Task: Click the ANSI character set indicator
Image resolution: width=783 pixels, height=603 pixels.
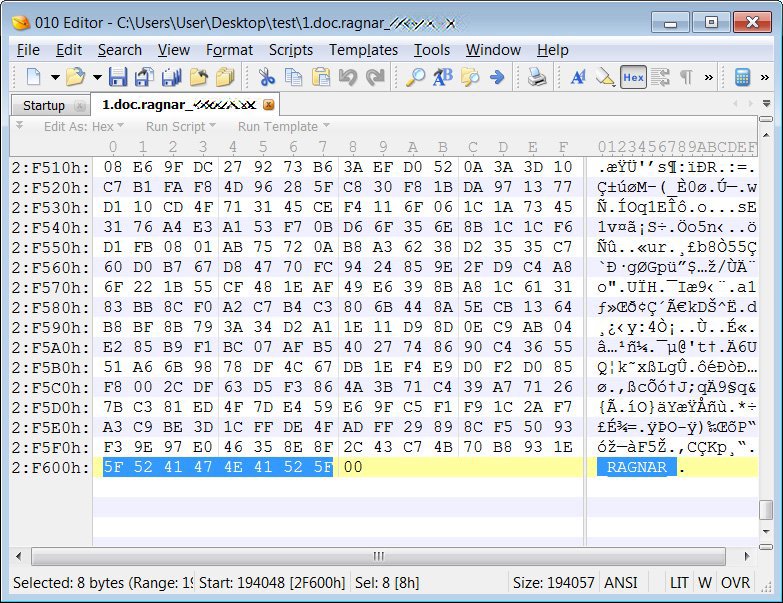Action: click(621, 582)
